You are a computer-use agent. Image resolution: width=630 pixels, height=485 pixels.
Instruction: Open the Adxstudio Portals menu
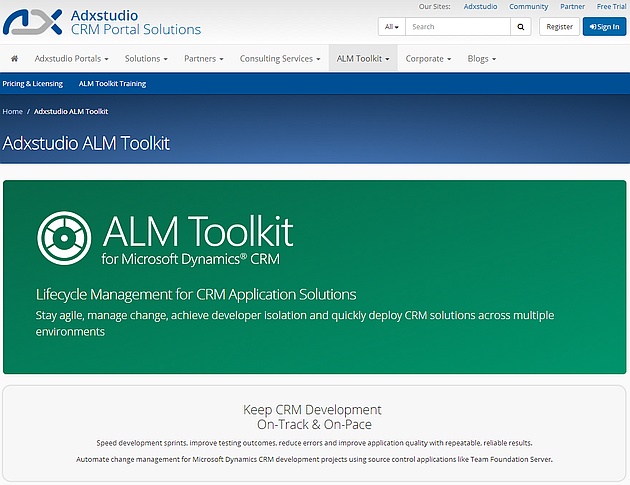point(72,59)
